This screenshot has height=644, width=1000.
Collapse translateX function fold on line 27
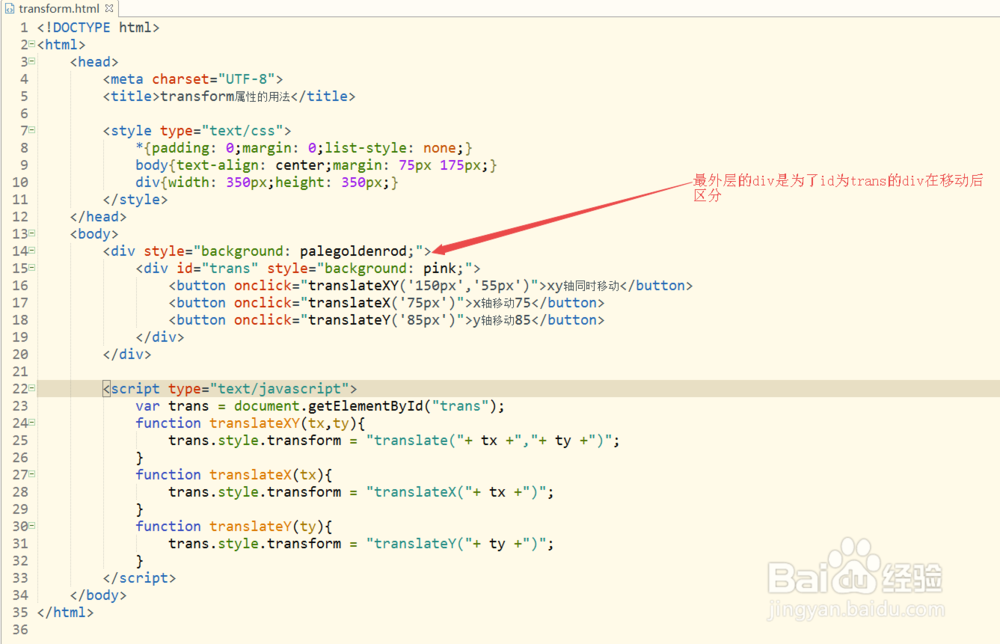pyautogui.click(x=32, y=474)
